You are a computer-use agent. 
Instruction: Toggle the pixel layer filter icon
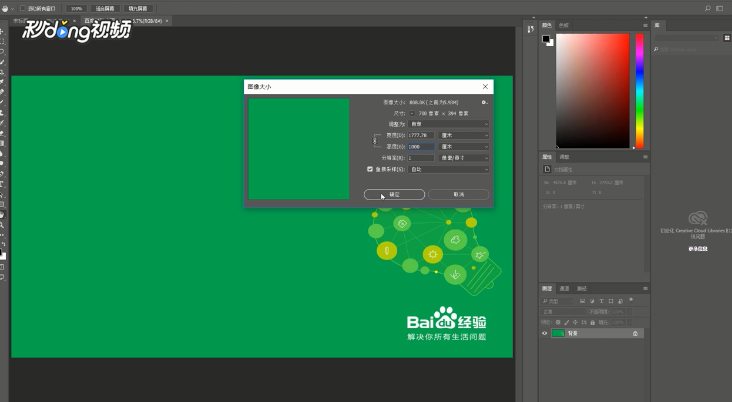point(583,301)
